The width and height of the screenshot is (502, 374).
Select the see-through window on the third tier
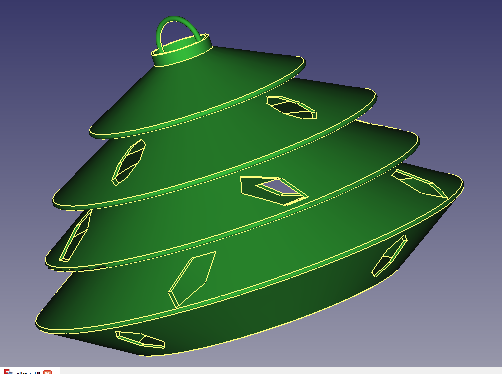pyautogui.click(x=273, y=191)
